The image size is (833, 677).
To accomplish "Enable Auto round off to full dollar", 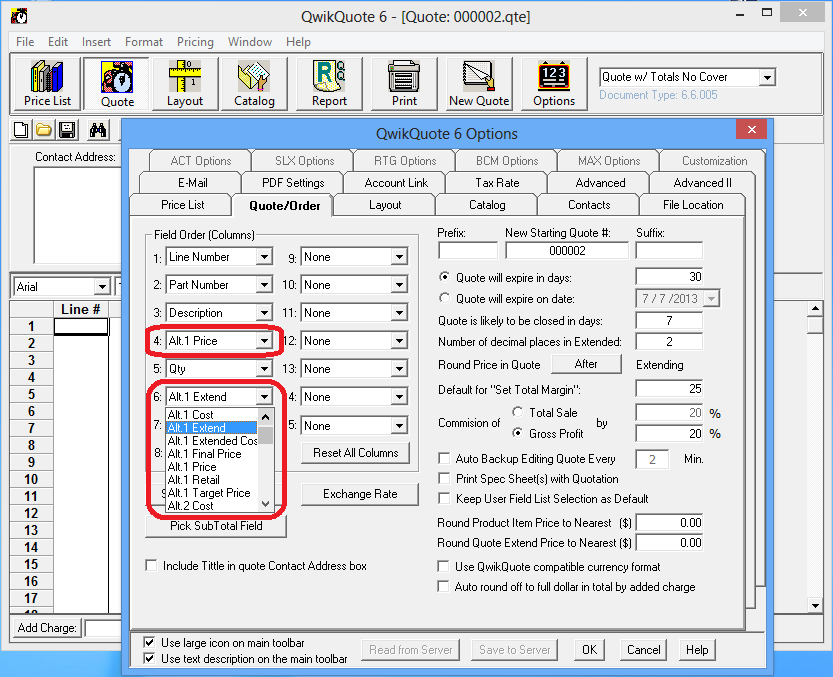I will (x=443, y=587).
